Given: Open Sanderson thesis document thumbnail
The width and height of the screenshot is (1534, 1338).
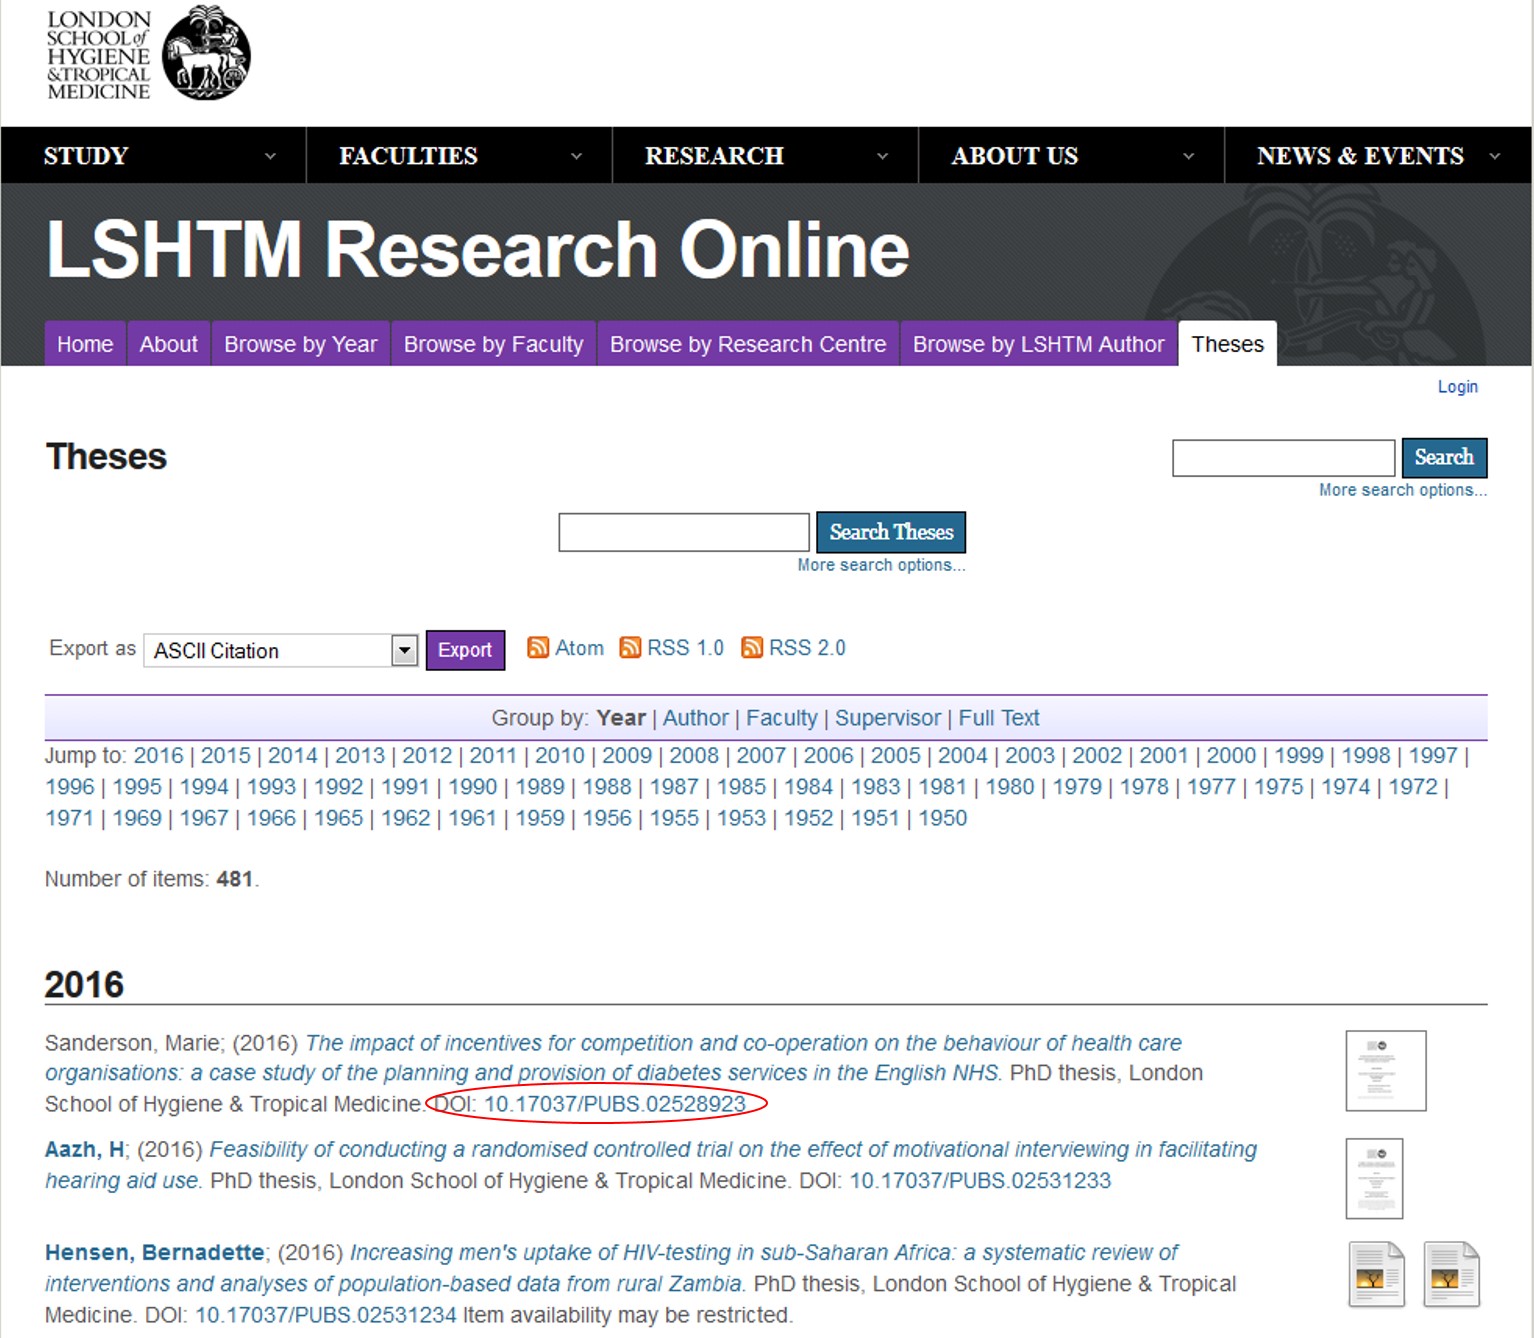Looking at the screenshot, I should coord(1385,1071).
